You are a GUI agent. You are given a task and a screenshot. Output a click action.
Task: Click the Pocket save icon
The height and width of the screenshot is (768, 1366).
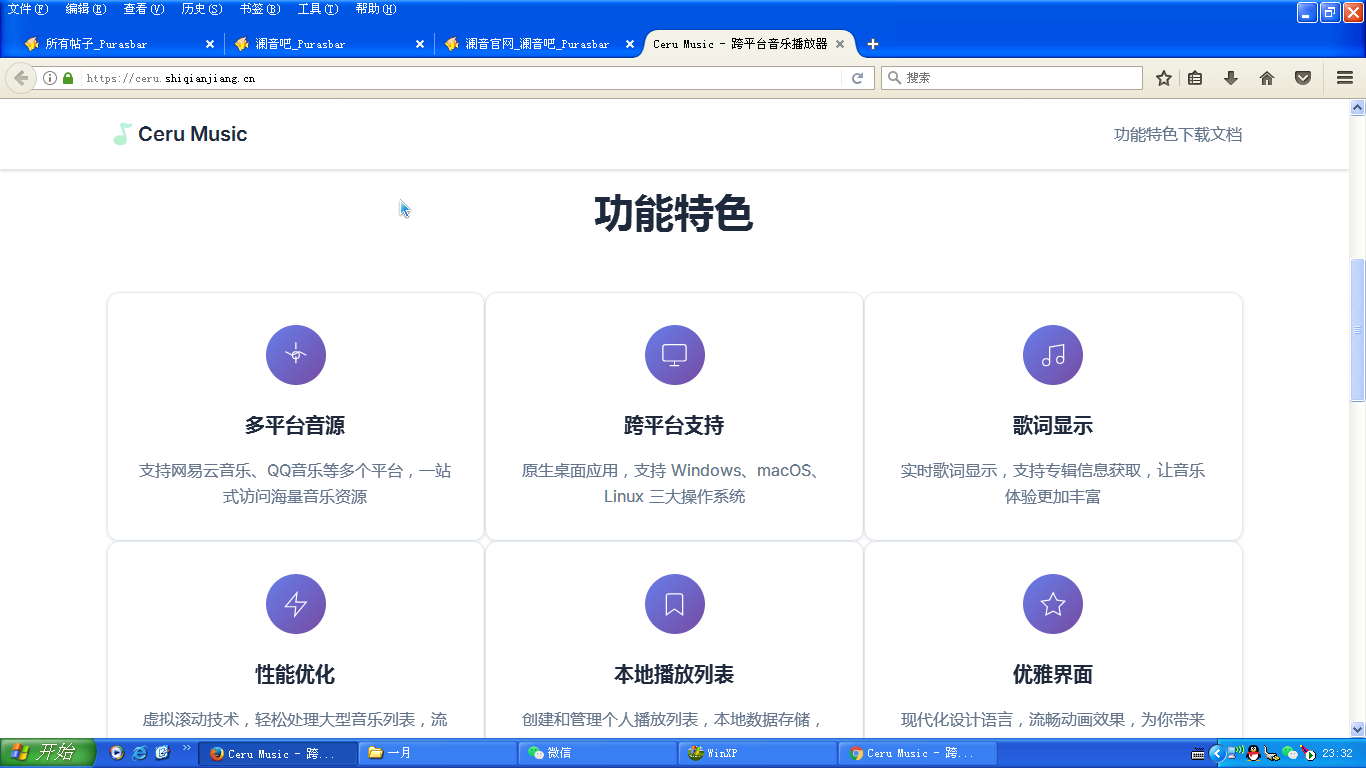(1303, 78)
